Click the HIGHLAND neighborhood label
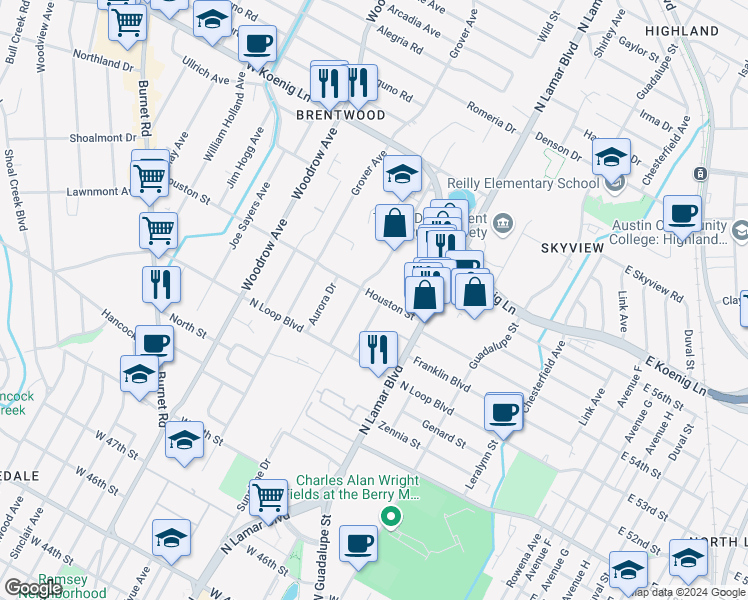 (x=682, y=31)
